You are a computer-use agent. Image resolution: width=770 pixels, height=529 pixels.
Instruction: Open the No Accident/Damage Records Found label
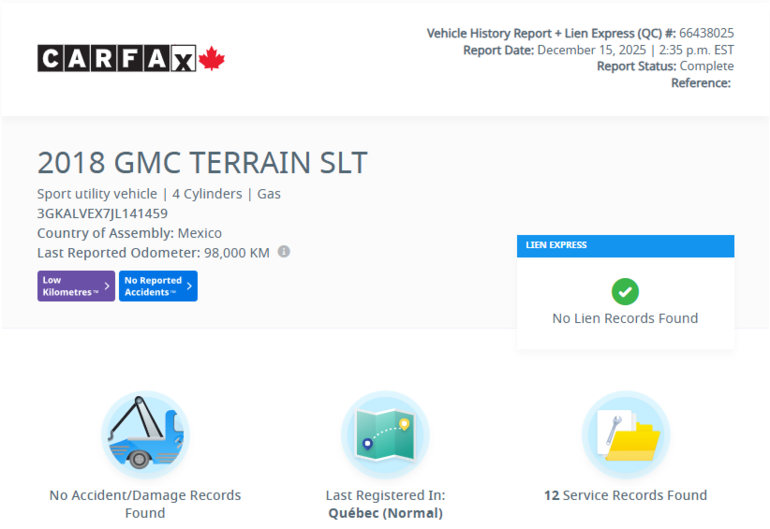[x=145, y=503]
